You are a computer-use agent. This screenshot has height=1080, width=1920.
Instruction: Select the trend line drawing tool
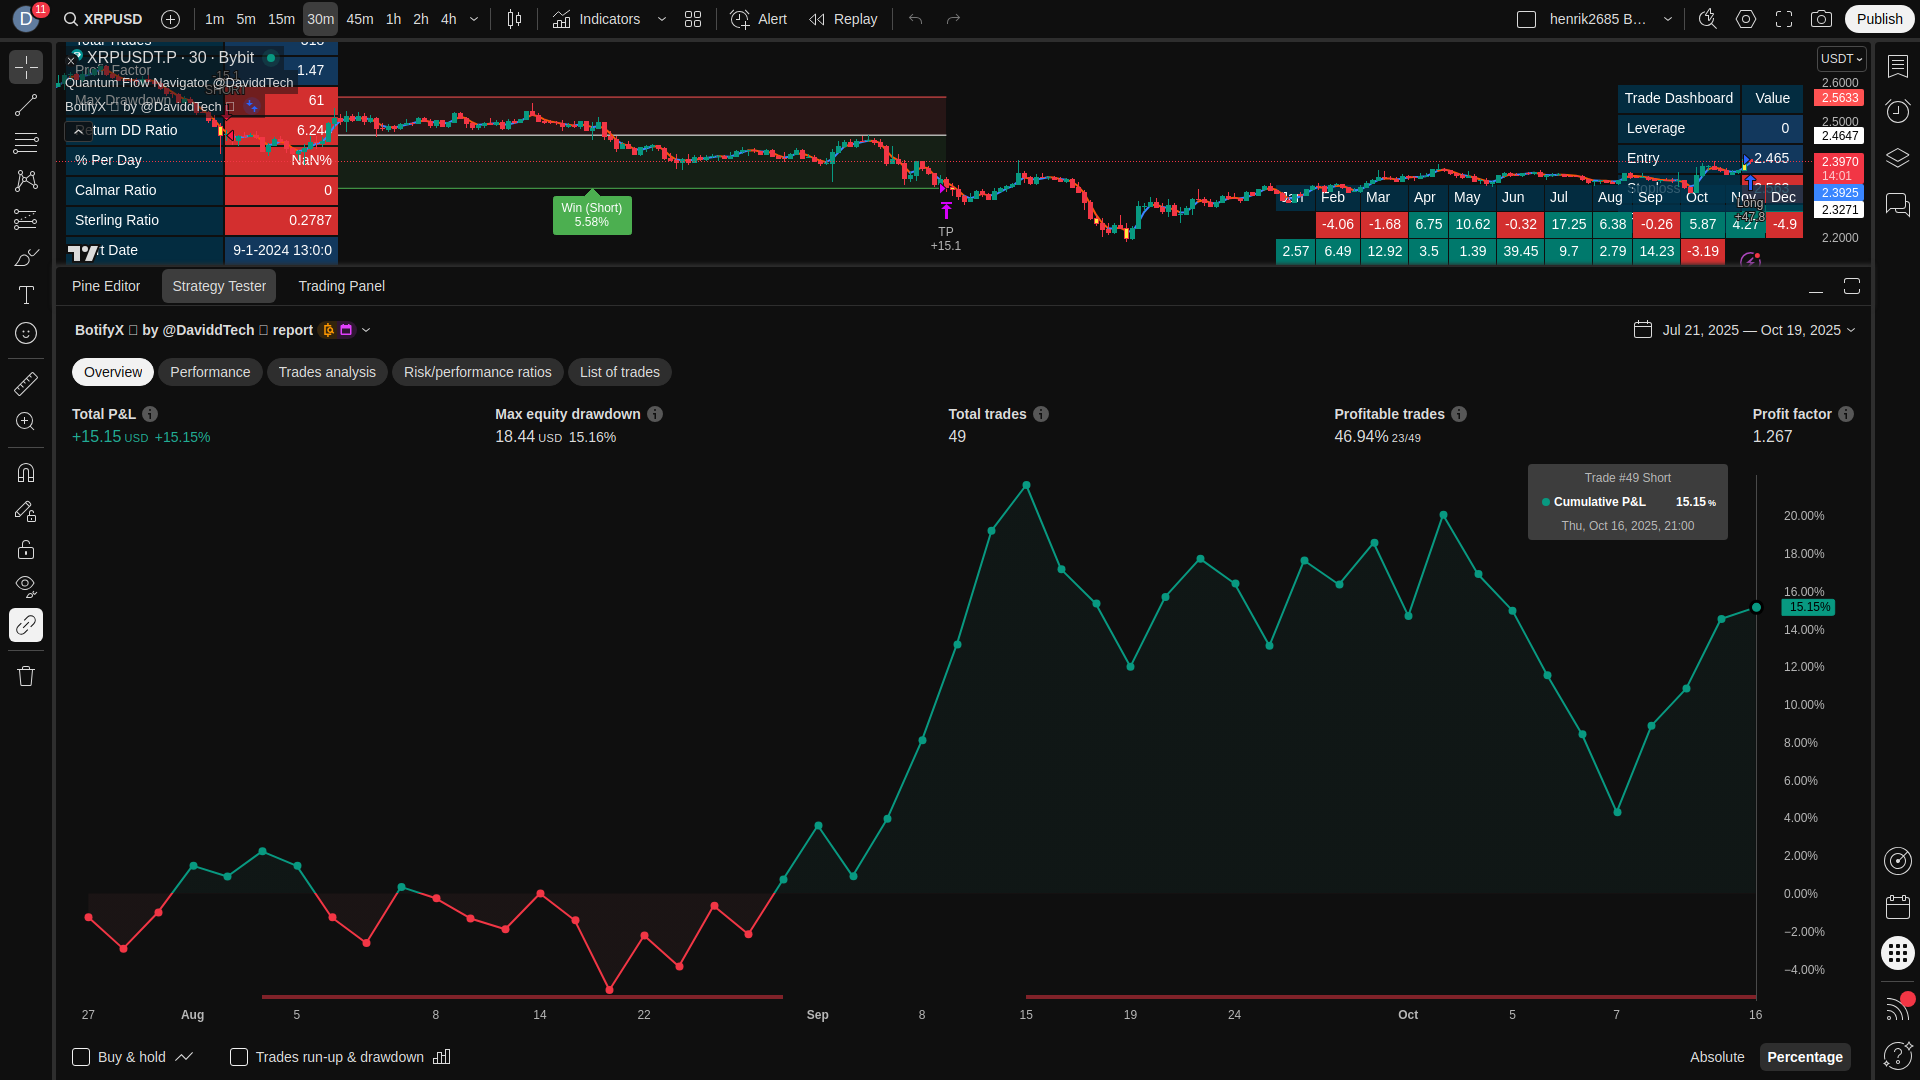tap(26, 105)
